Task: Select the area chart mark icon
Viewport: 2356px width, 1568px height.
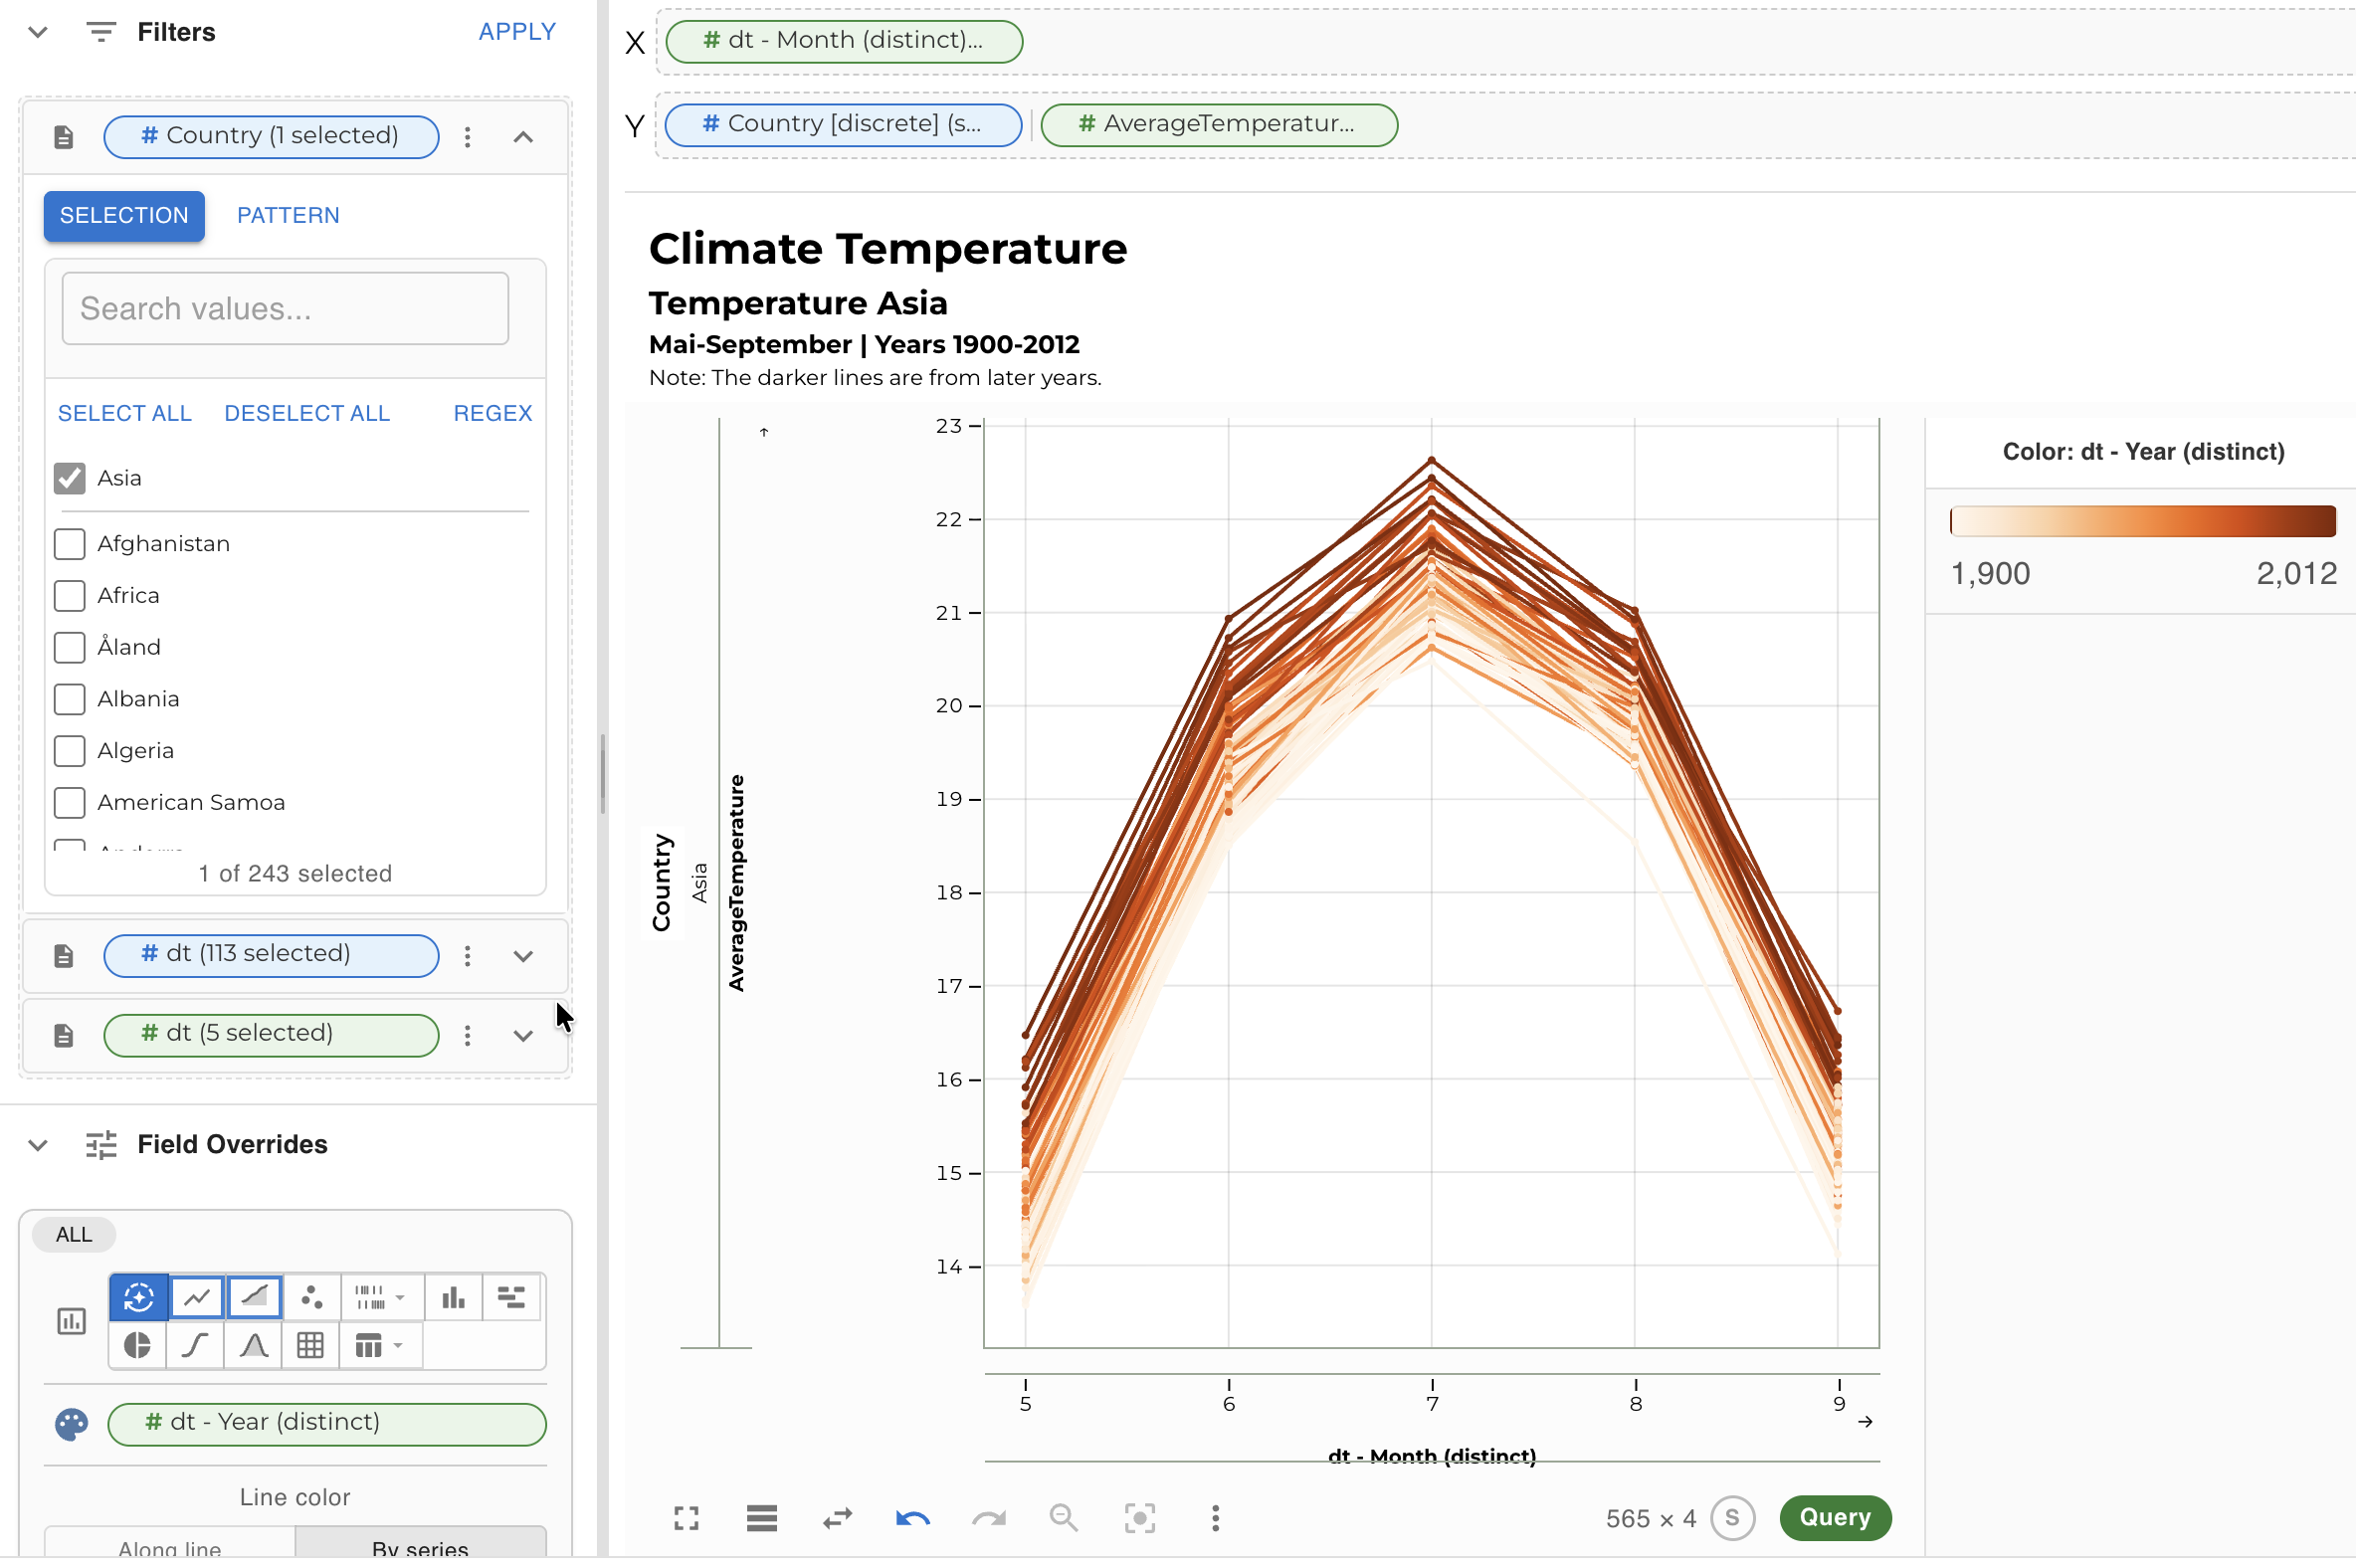Action: 254,1298
